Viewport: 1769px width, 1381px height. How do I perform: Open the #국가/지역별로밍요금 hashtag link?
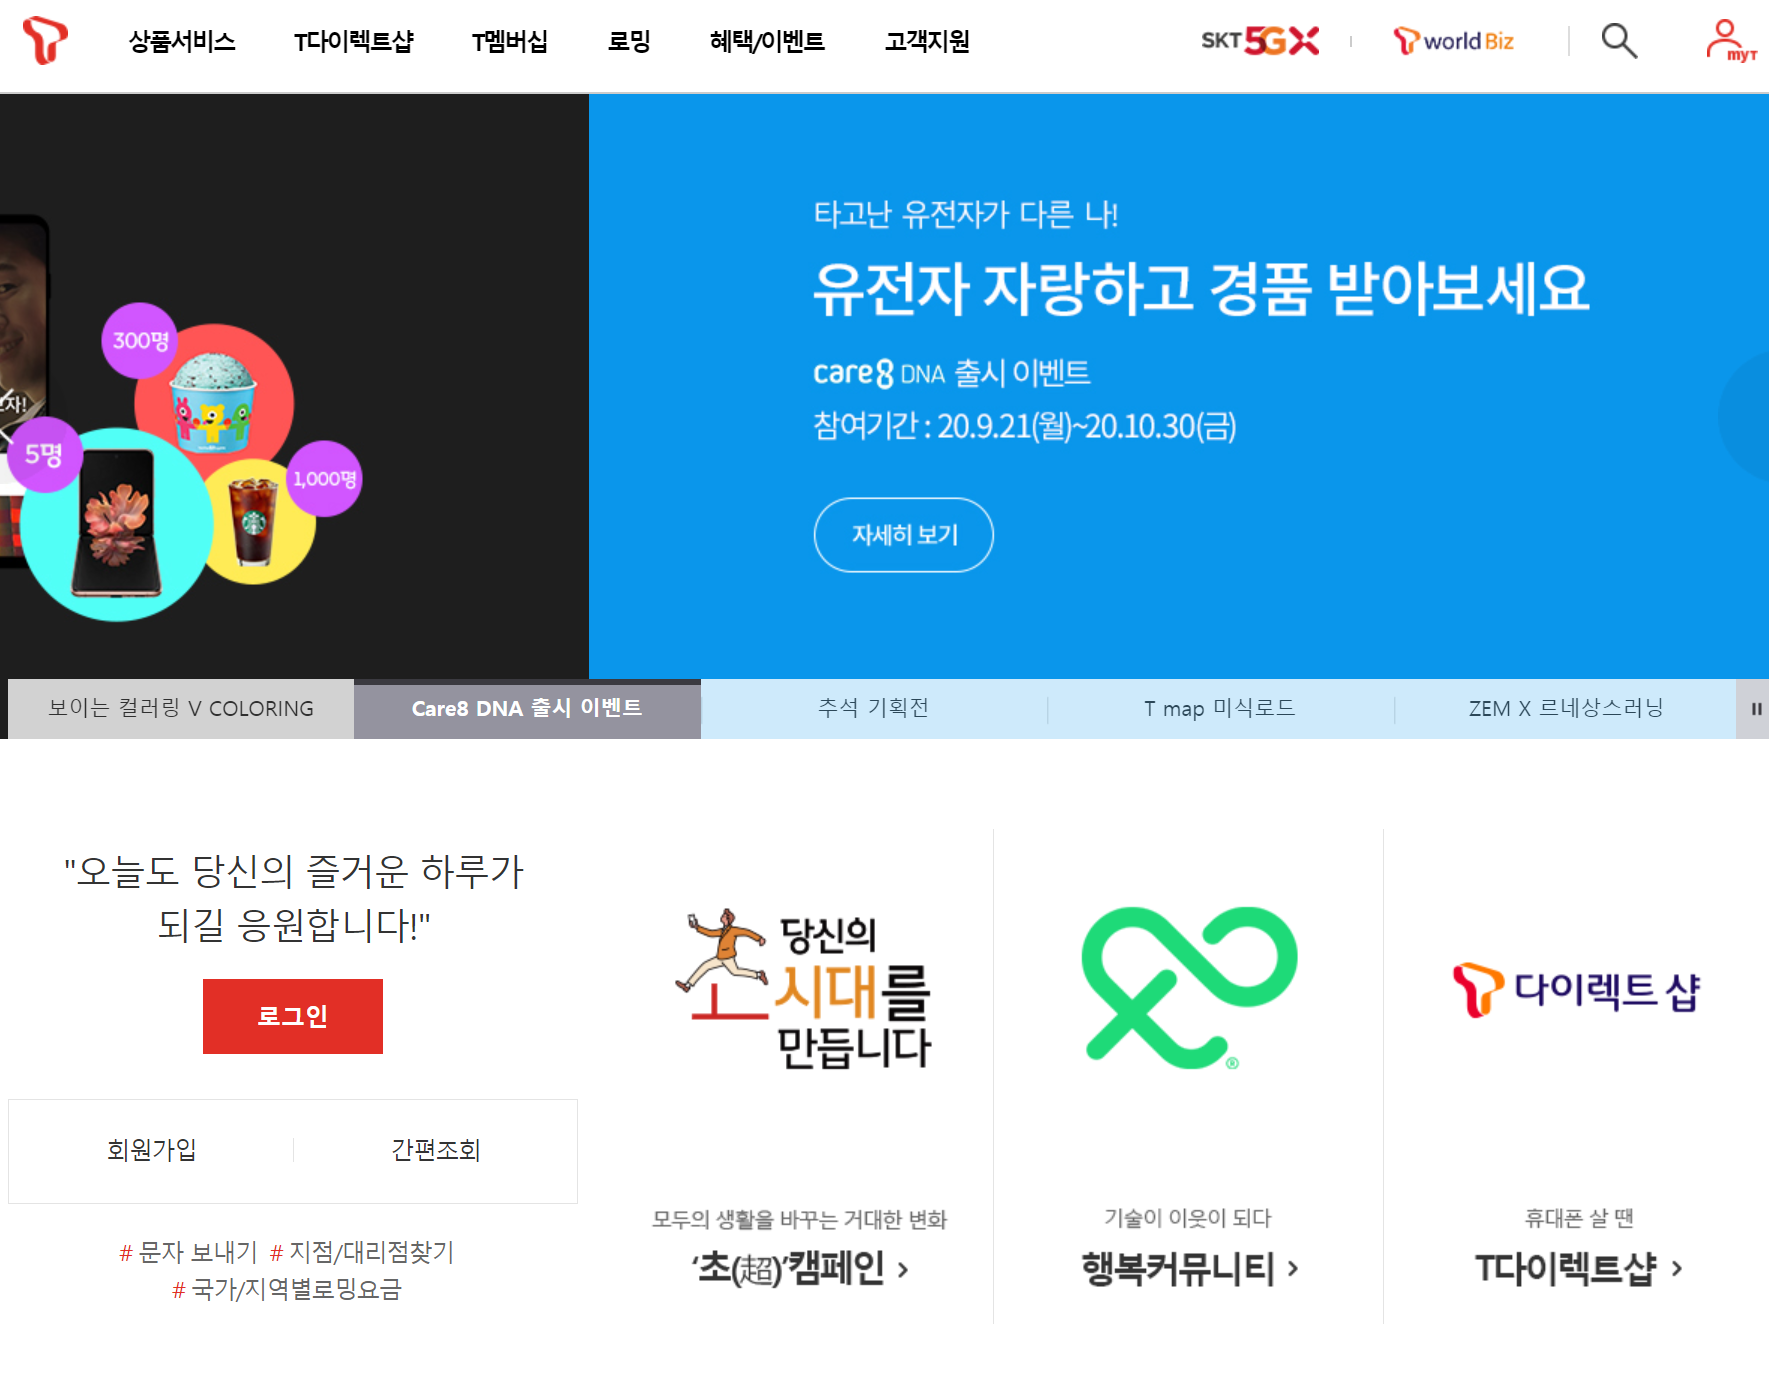(x=287, y=1289)
